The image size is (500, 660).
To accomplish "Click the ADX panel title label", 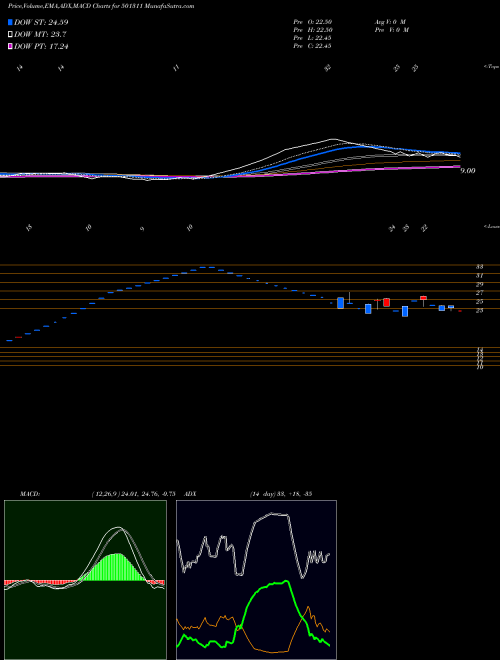I will [x=190, y=494].
